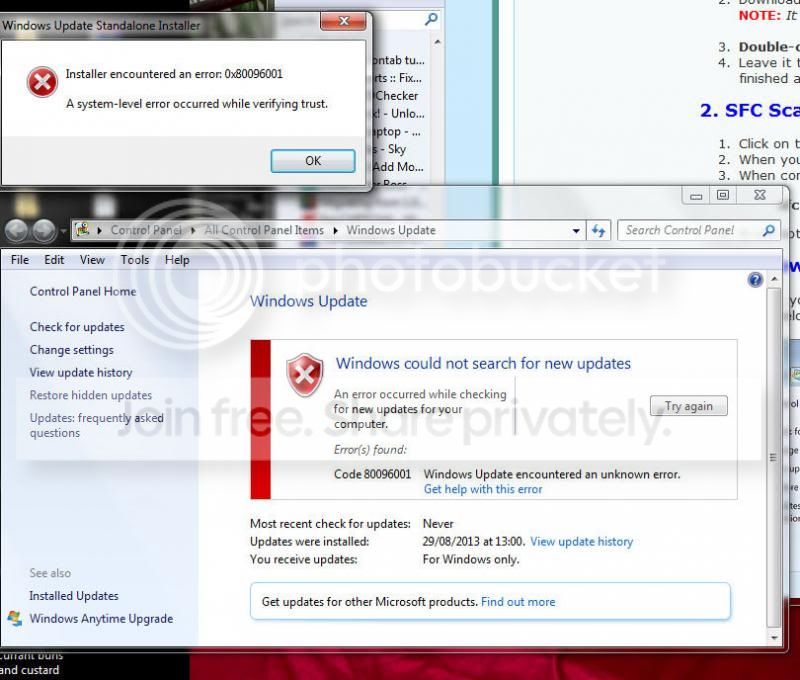The height and width of the screenshot is (680, 800).
Task: Click the Try again button
Action: coord(689,406)
